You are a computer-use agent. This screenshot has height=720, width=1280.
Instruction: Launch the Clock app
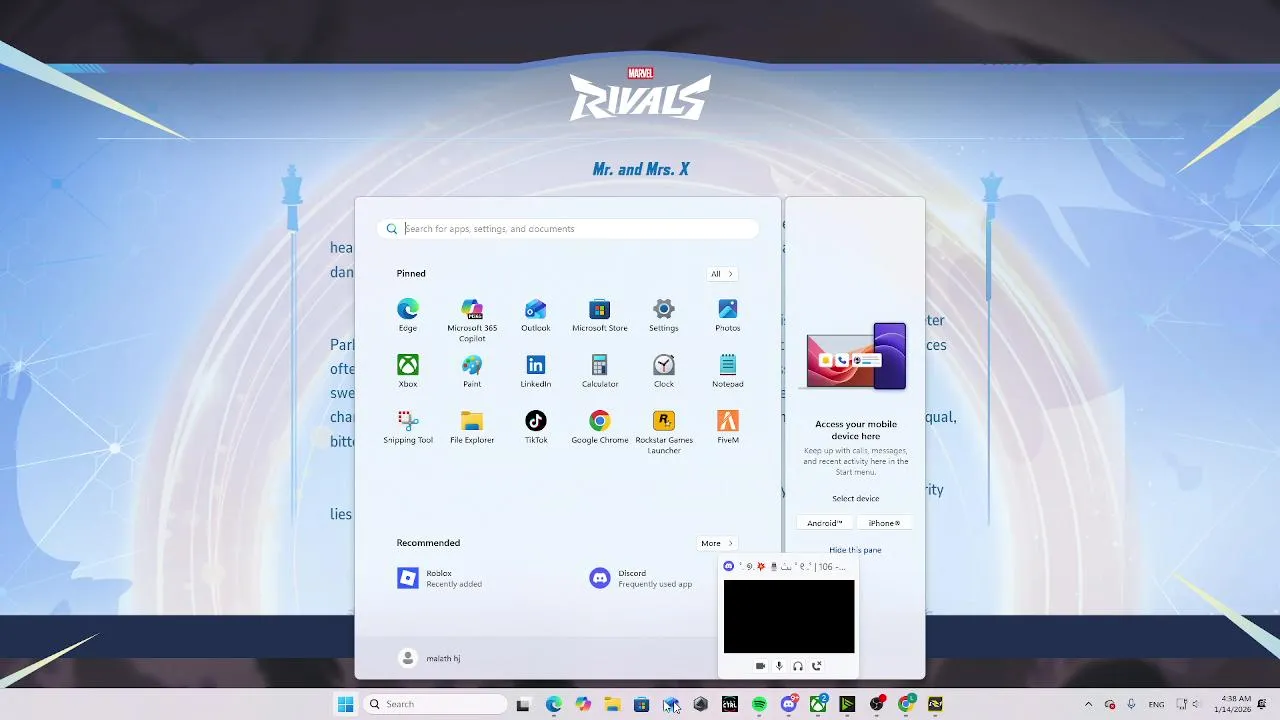(x=664, y=370)
